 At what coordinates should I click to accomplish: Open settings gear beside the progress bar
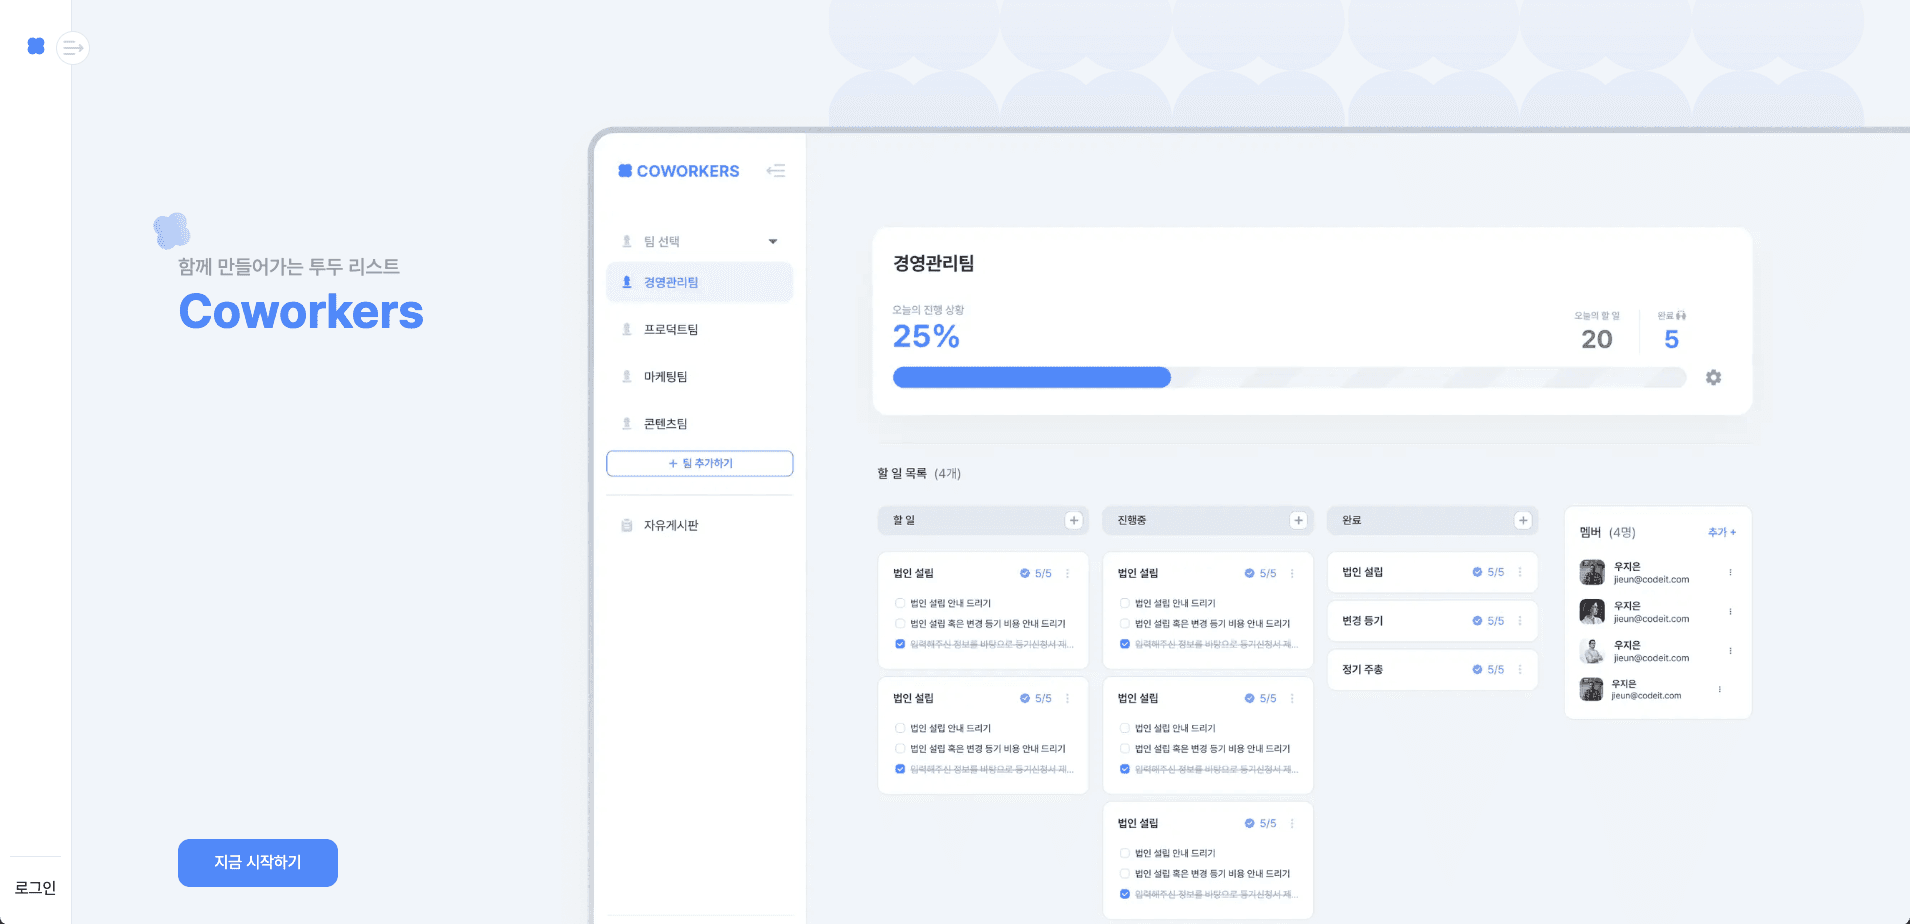coord(1713,377)
